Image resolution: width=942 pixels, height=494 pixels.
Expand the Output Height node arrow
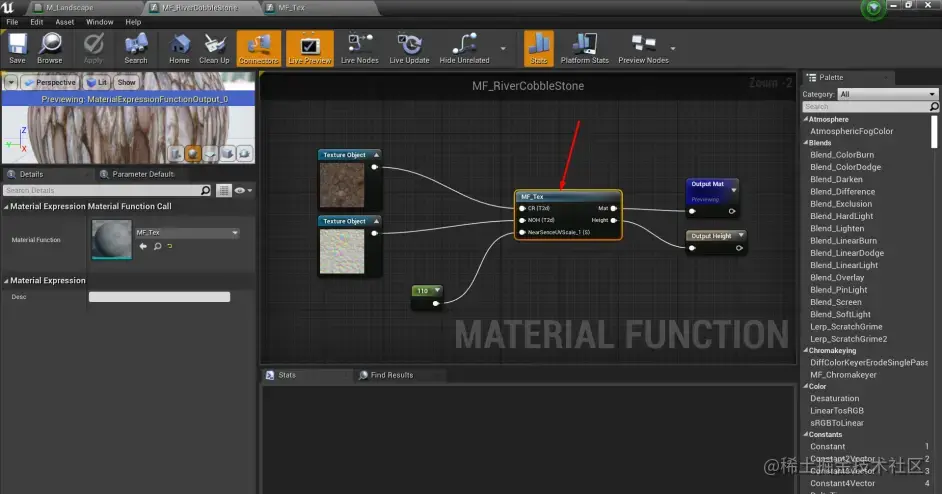(741, 236)
